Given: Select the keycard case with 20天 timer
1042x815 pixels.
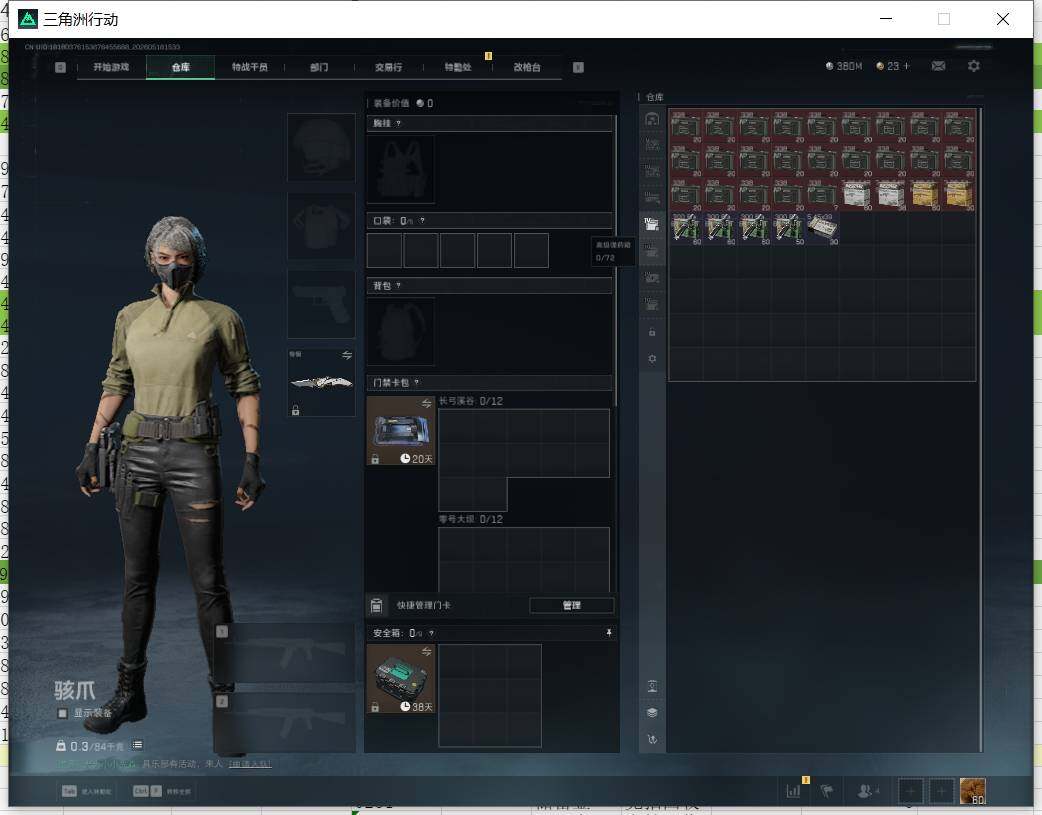Looking at the screenshot, I should pos(401,430).
